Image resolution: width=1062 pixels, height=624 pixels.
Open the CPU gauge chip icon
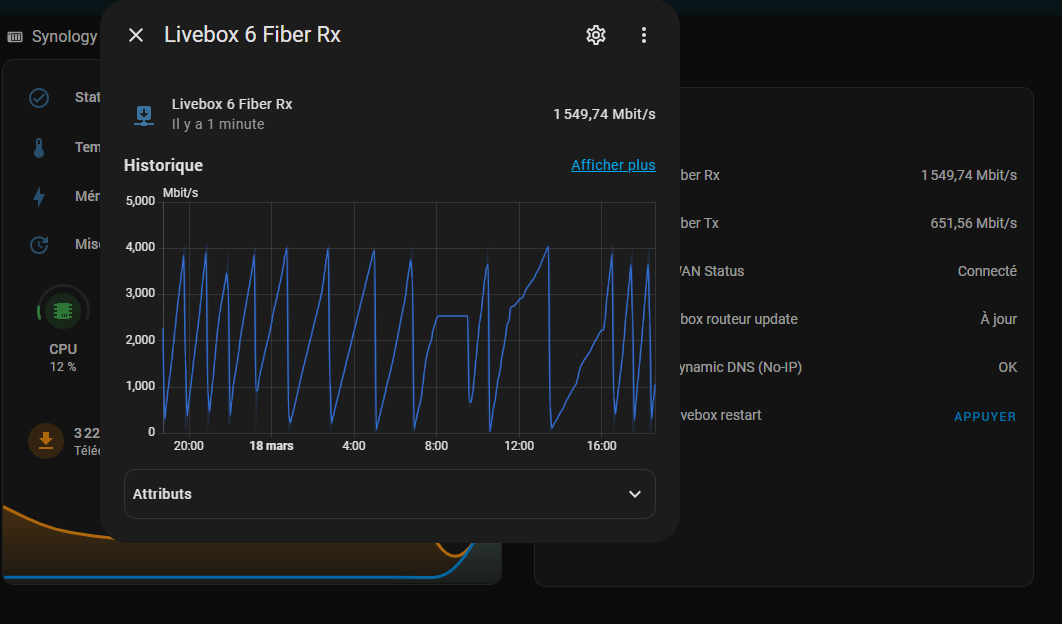click(62, 311)
